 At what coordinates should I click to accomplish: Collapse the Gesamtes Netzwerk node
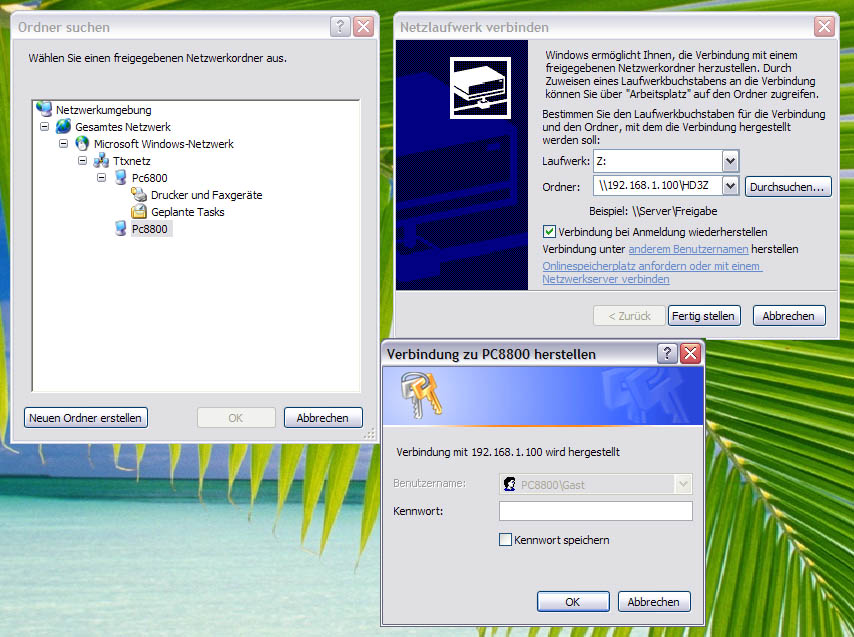click(x=45, y=126)
